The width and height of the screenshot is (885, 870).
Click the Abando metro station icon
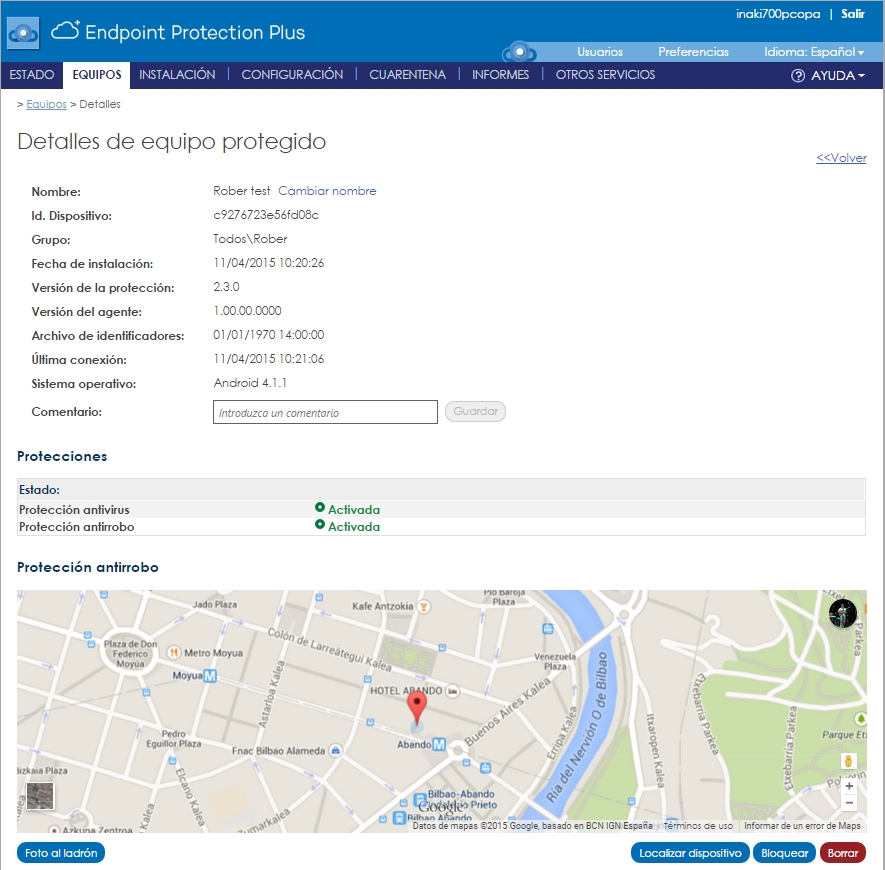pyautogui.click(x=439, y=745)
